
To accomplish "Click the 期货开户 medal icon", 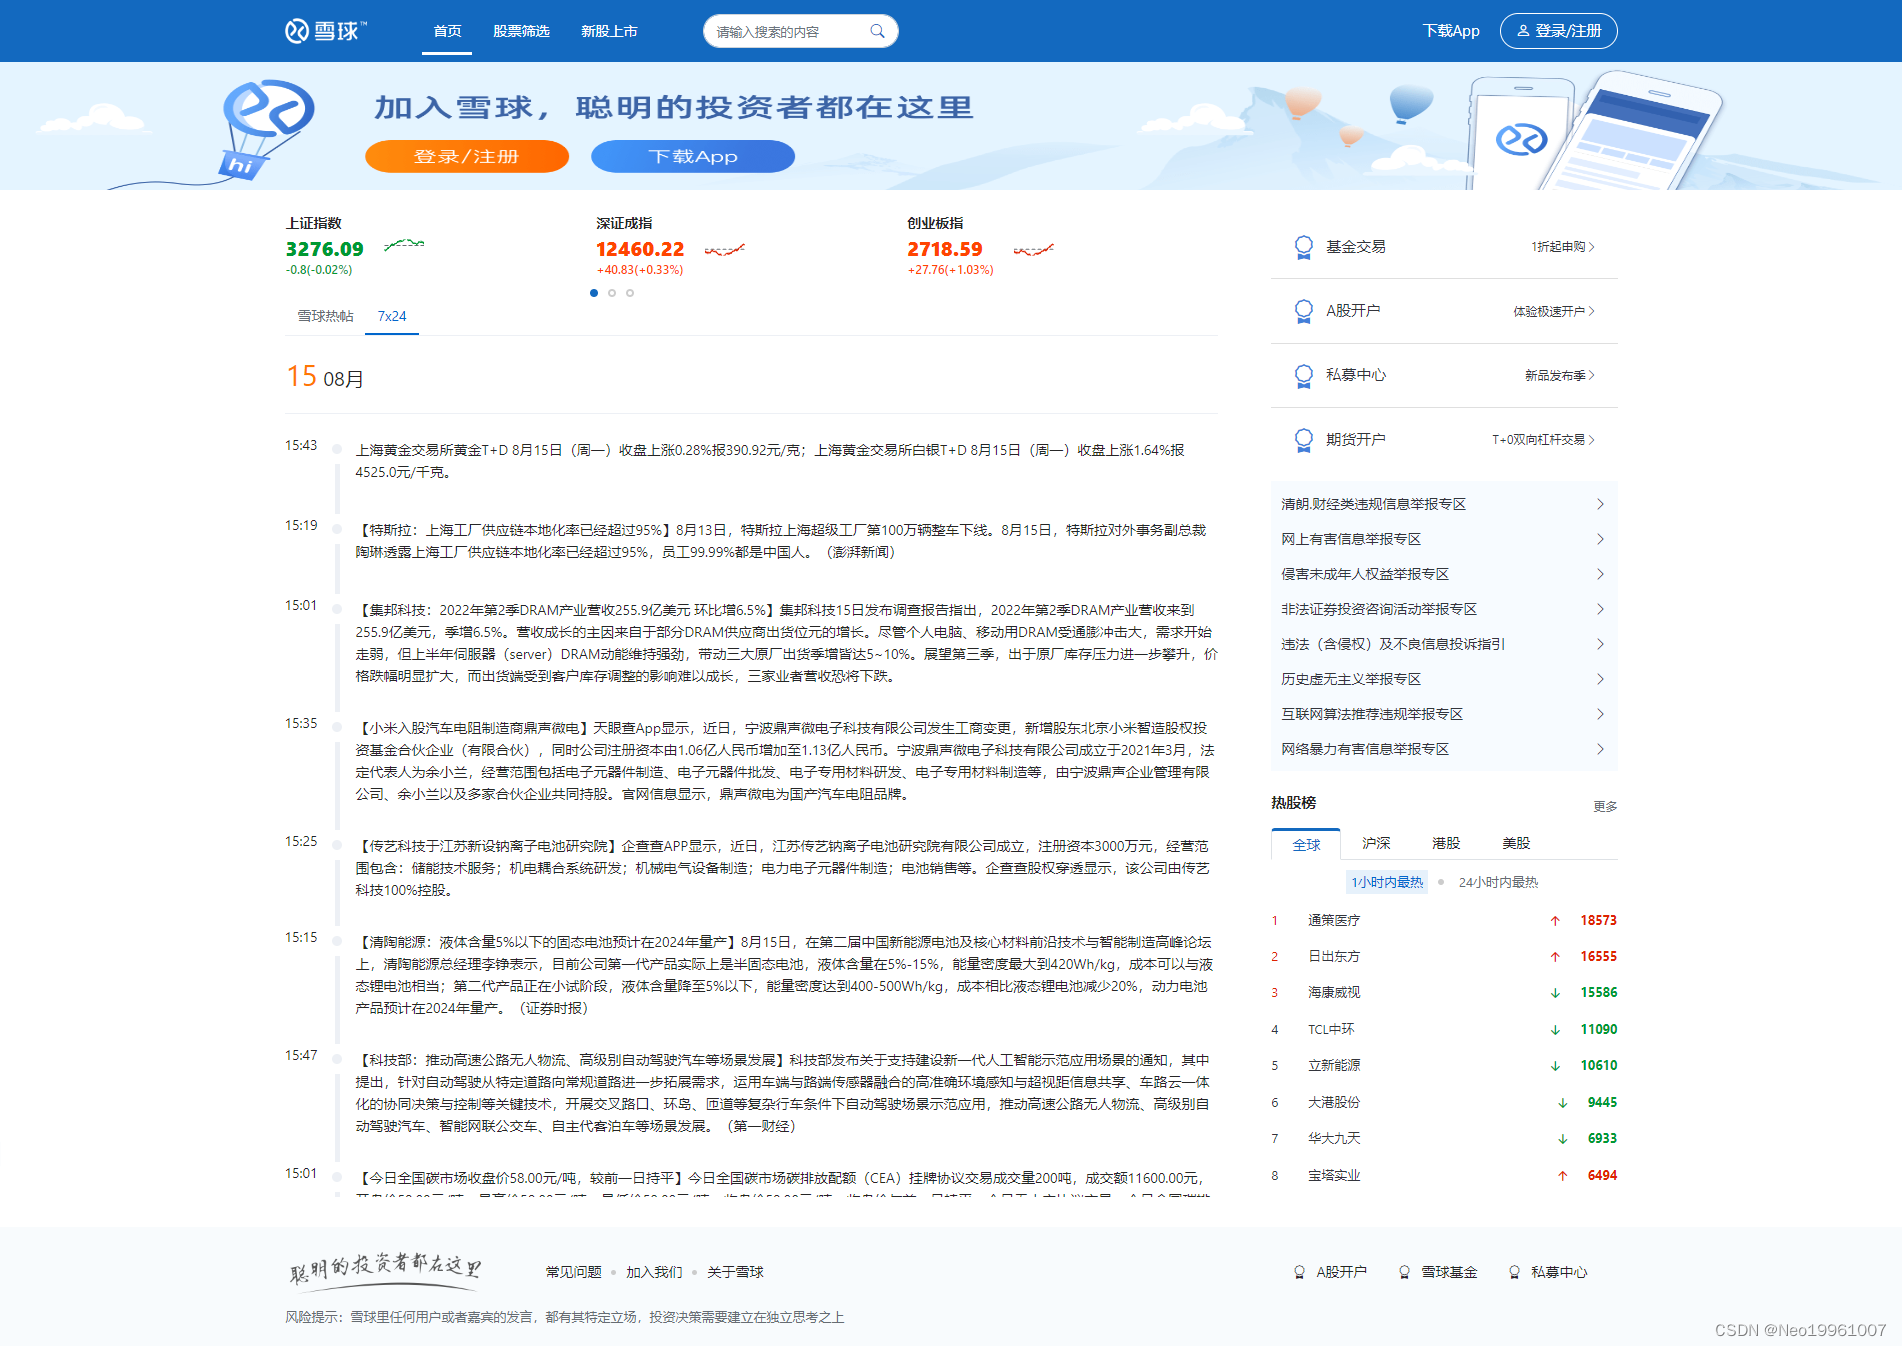I will 1303,440.
